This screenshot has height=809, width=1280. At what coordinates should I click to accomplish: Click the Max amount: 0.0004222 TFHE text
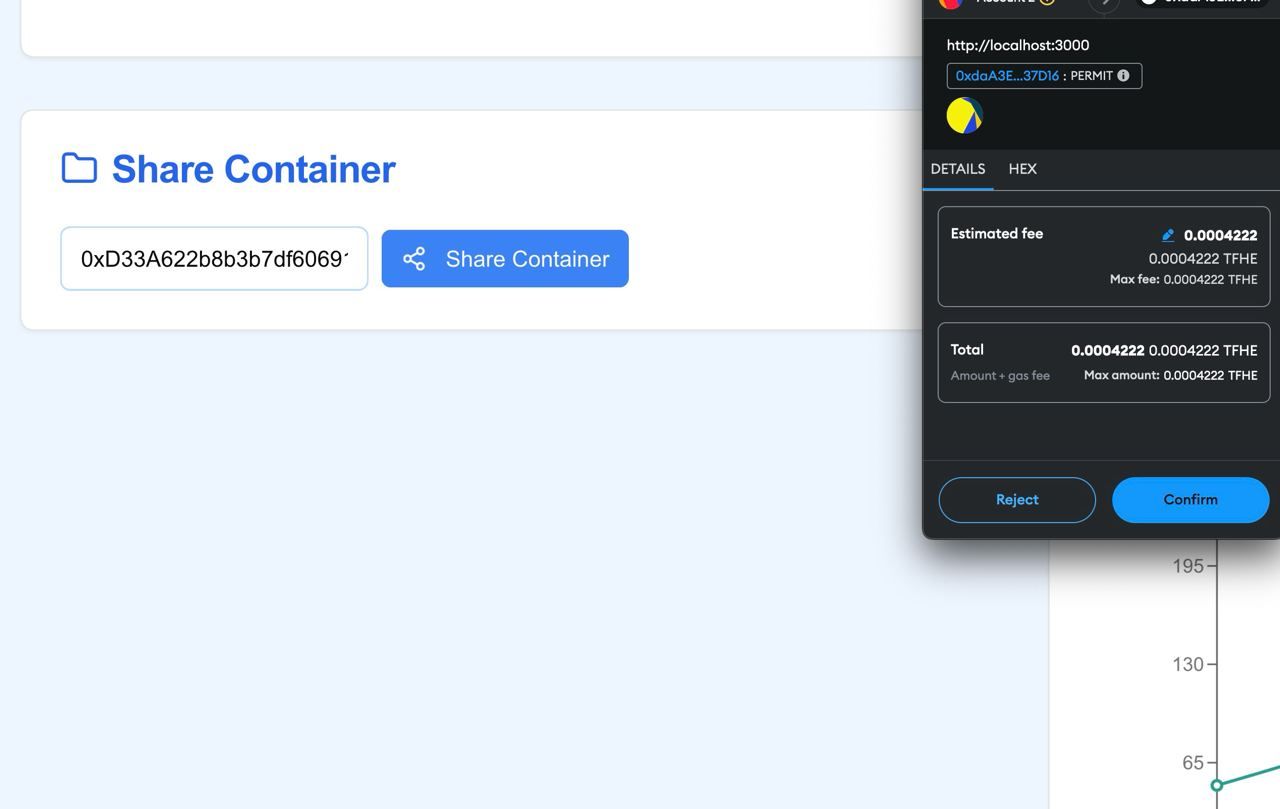coord(1171,376)
